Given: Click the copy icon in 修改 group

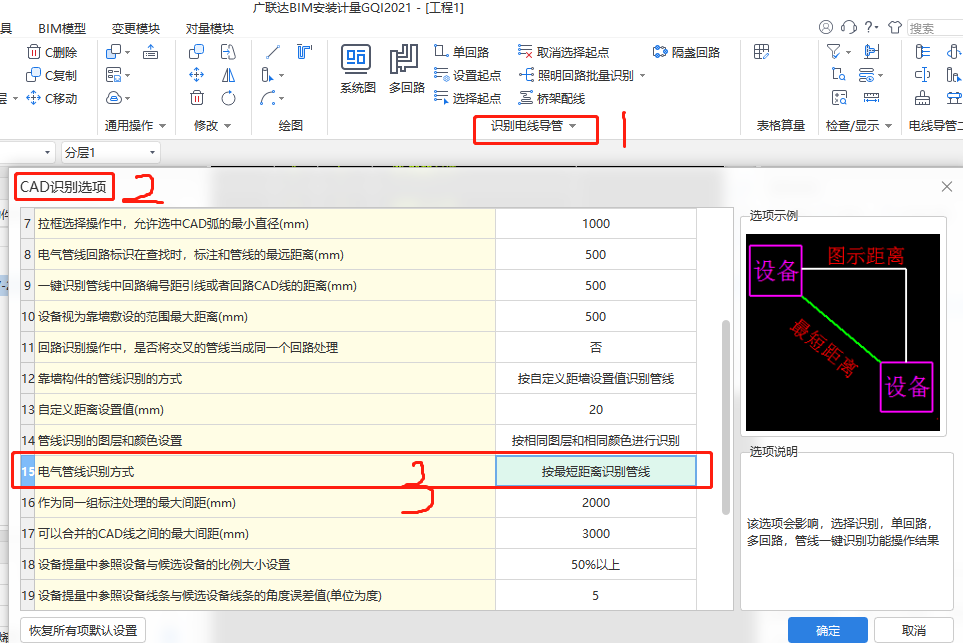Looking at the screenshot, I should pyautogui.click(x=197, y=52).
